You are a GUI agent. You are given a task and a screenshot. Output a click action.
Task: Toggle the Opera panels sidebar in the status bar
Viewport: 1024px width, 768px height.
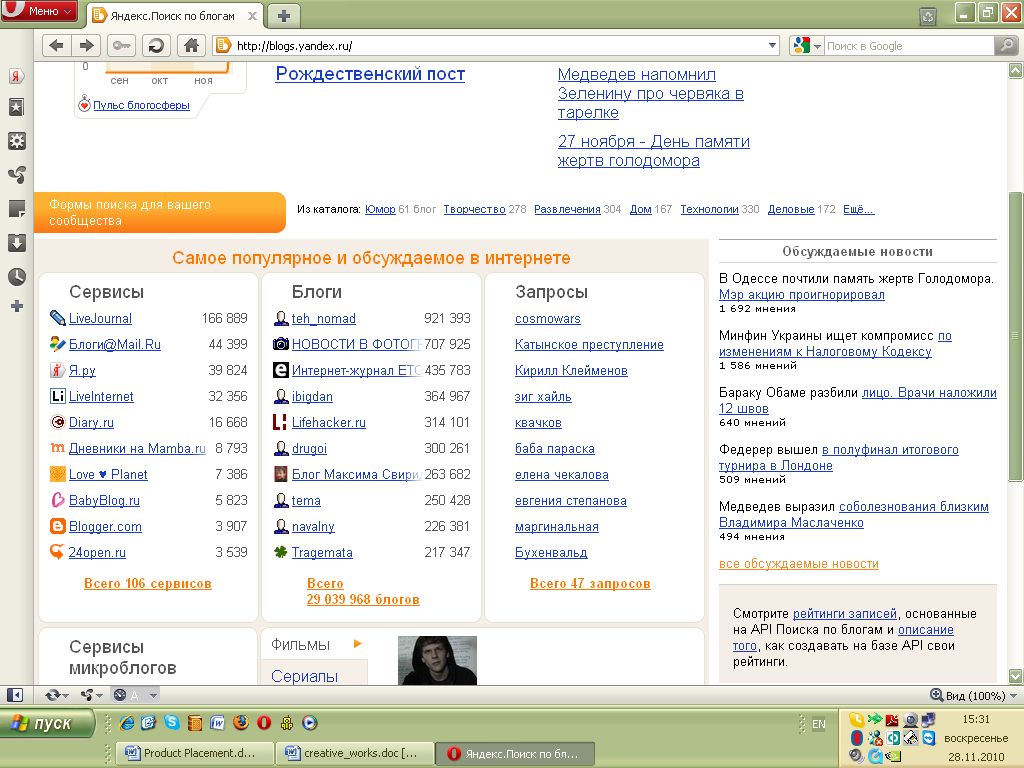(x=14, y=696)
